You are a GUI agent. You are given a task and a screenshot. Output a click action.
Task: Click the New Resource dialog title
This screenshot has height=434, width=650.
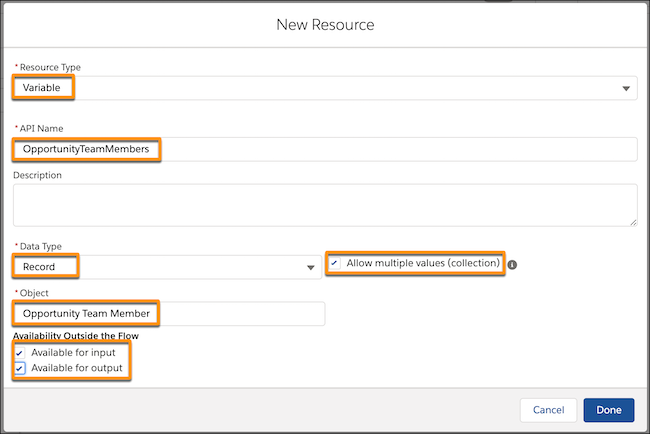click(x=325, y=25)
